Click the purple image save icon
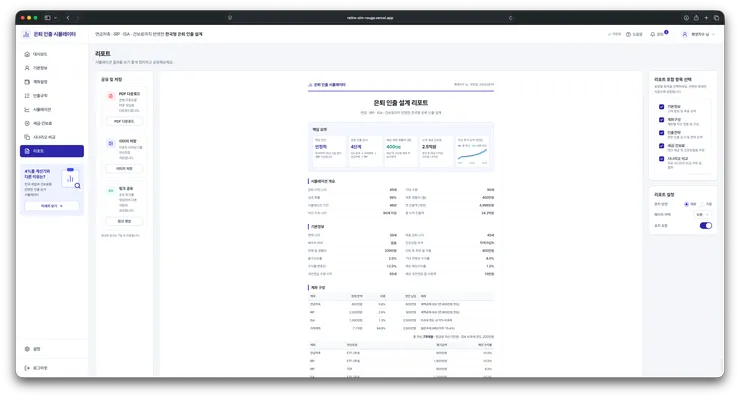Viewport: 740px width, 398px height. pos(110,143)
